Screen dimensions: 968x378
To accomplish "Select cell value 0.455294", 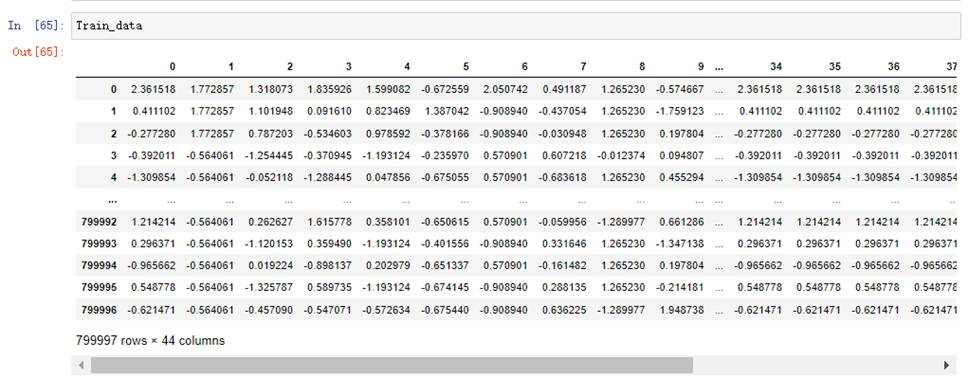I will tap(682, 178).
